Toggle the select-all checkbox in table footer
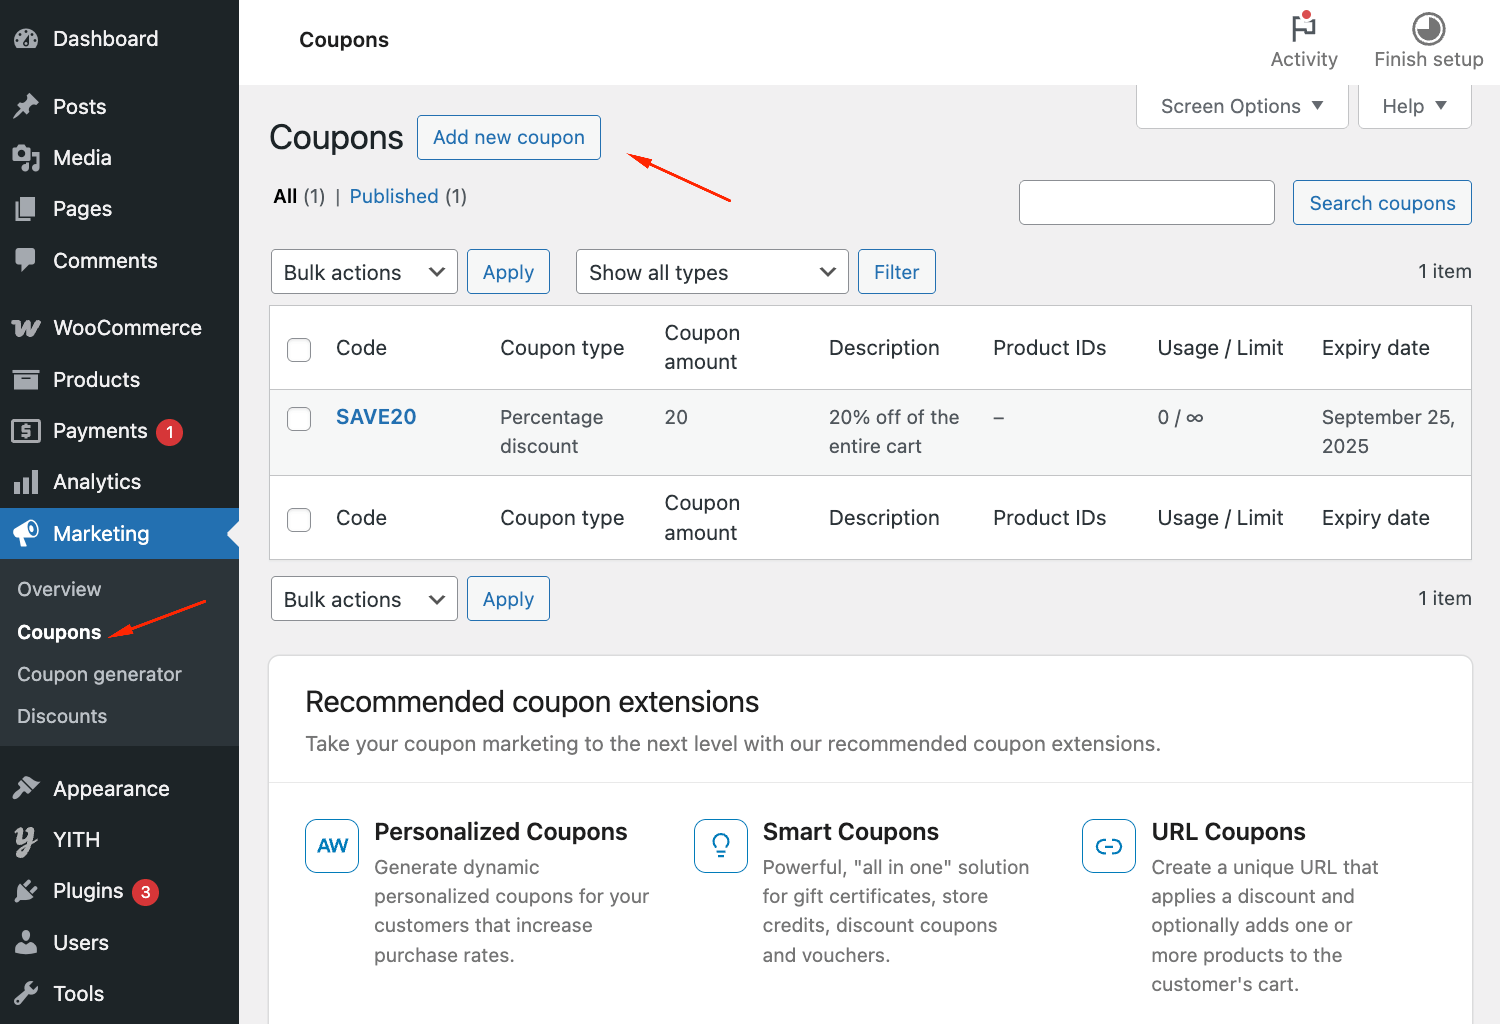This screenshot has width=1500, height=1024. [299, 519]
